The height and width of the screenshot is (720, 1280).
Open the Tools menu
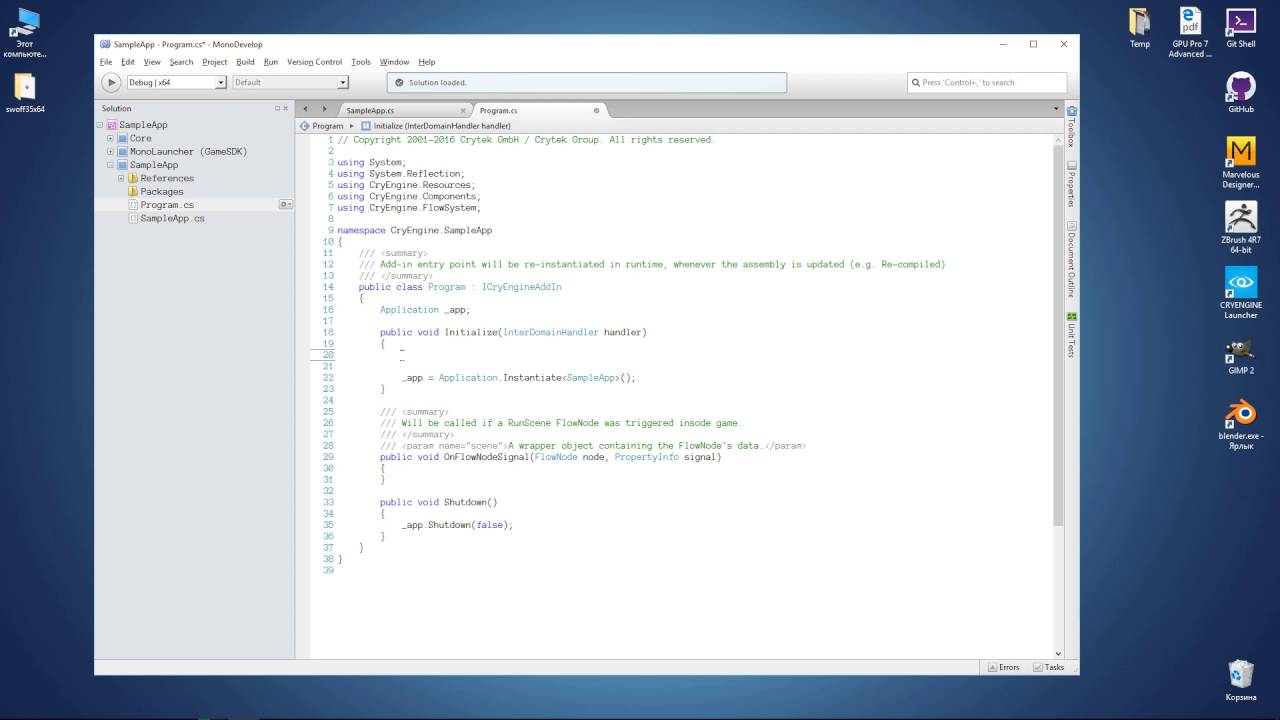click(x=361, y=62)
